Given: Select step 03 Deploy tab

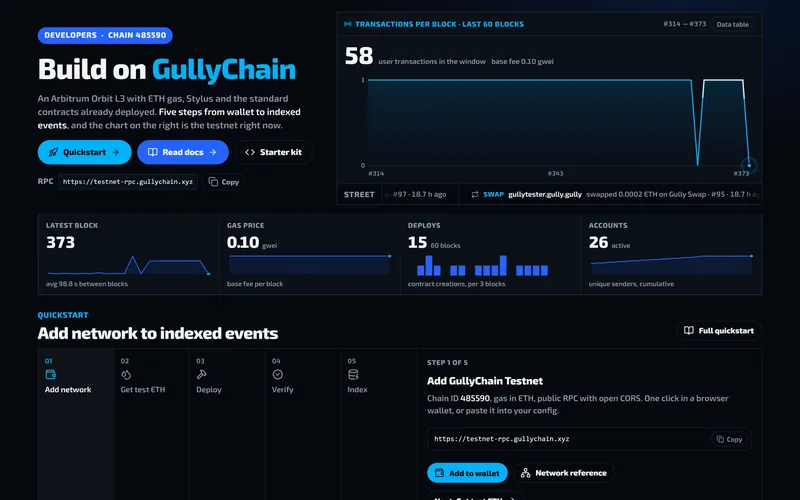Looking at the screenshot, I should pyautogui.click(x=227, y=424).
